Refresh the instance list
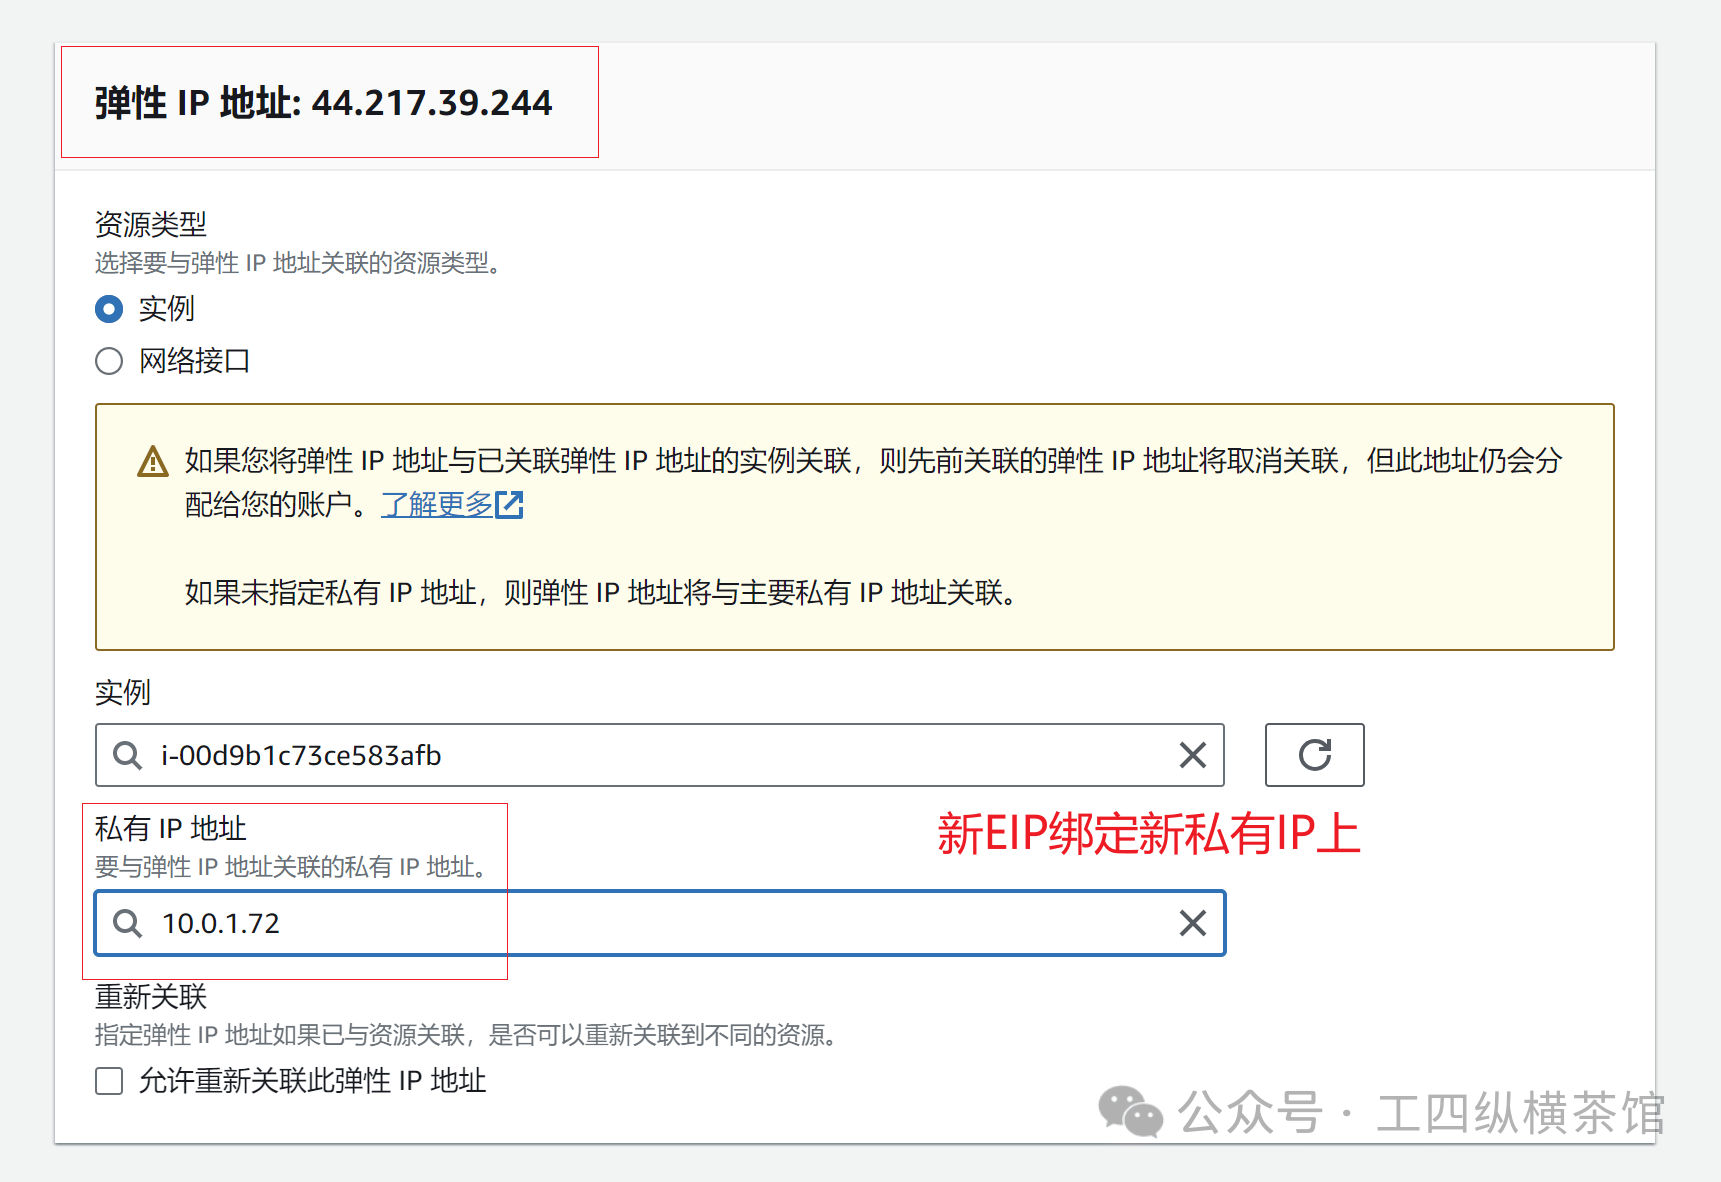The width and height of the screenshot is (1721, 1182). [x=1314, y=755]
